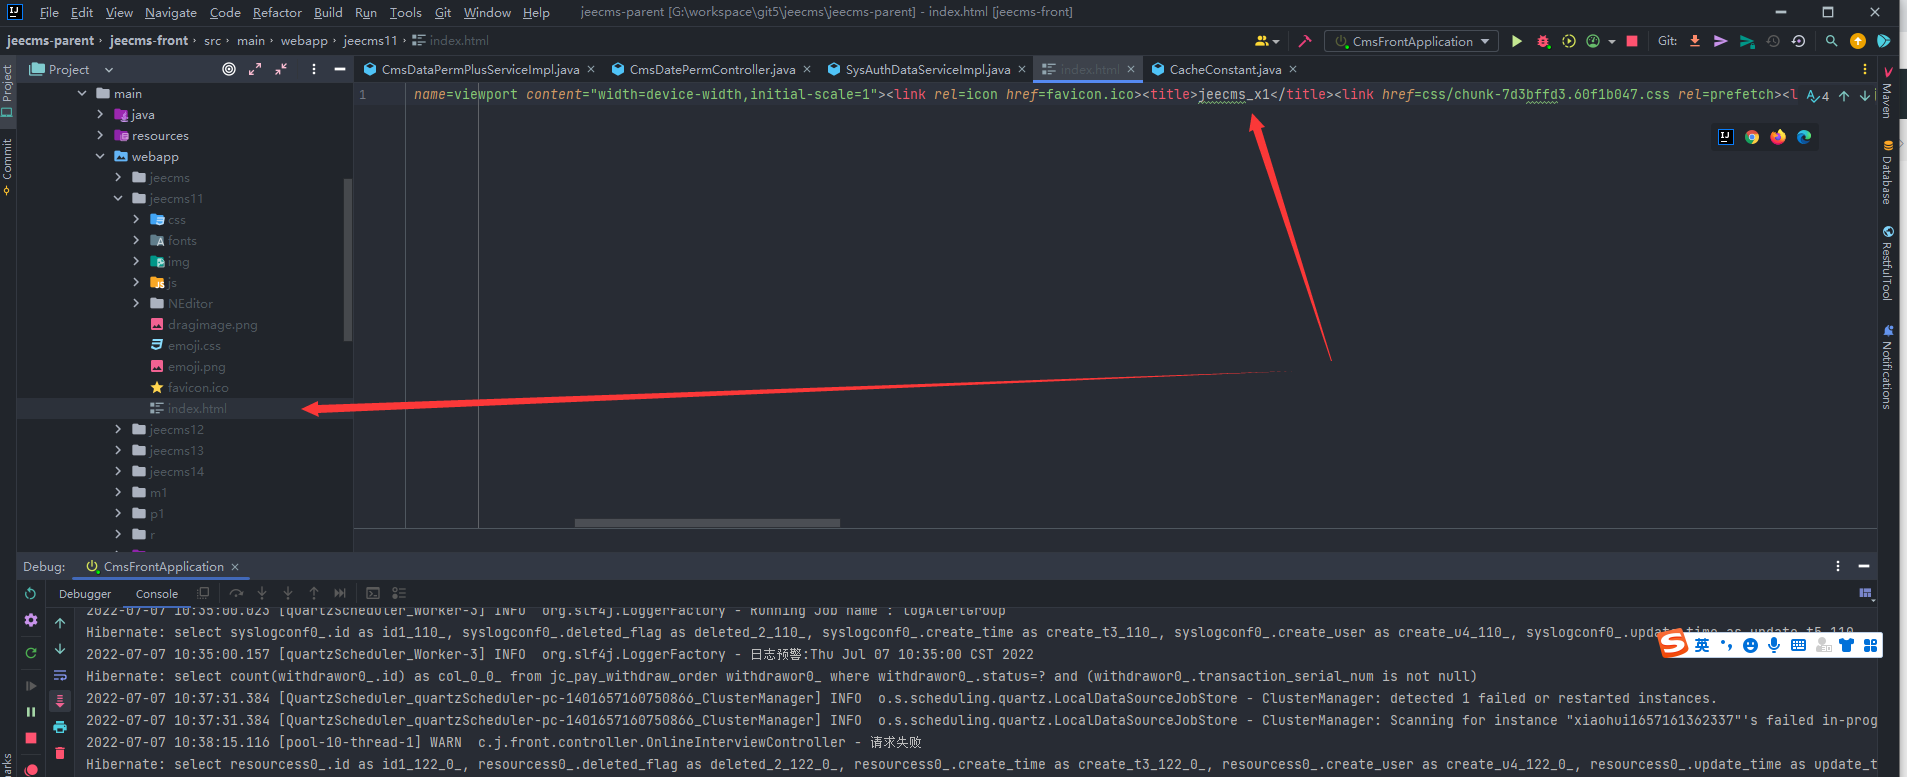Viewport: 1907px width, 777px height.
Task: Select opened file with the target icon
Action: coord(229,69)
